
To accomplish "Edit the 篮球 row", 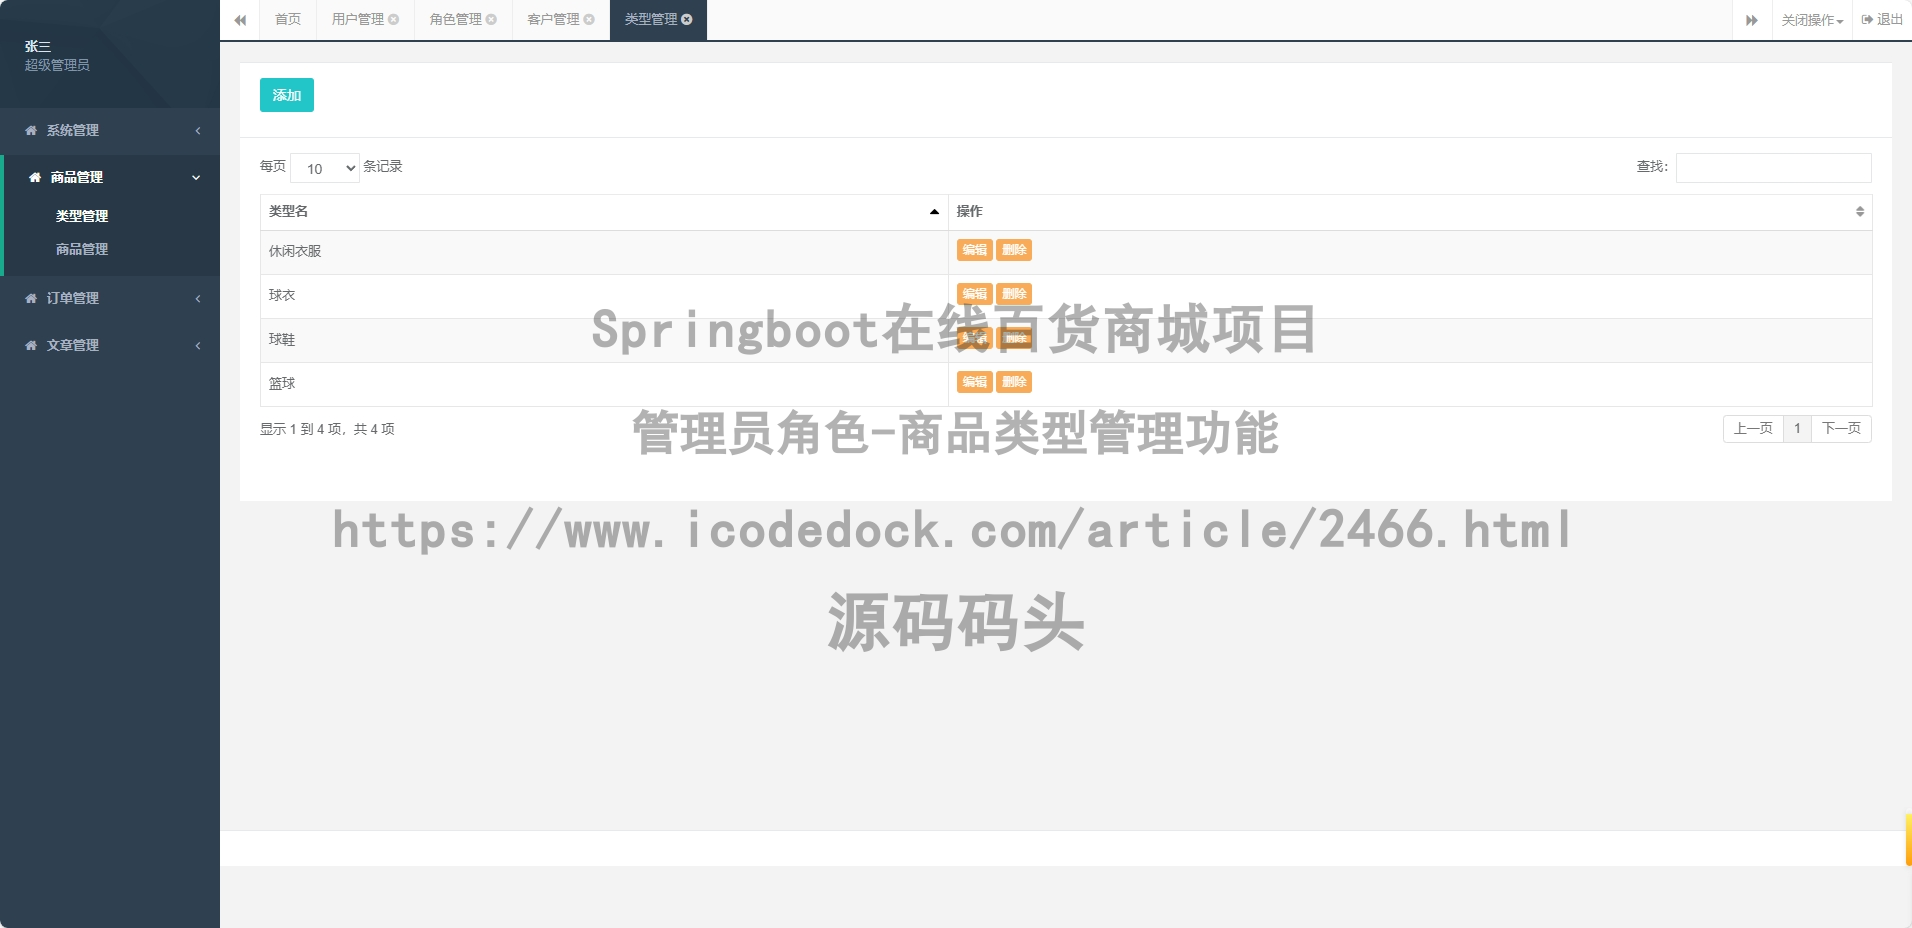I will (975, 382).
